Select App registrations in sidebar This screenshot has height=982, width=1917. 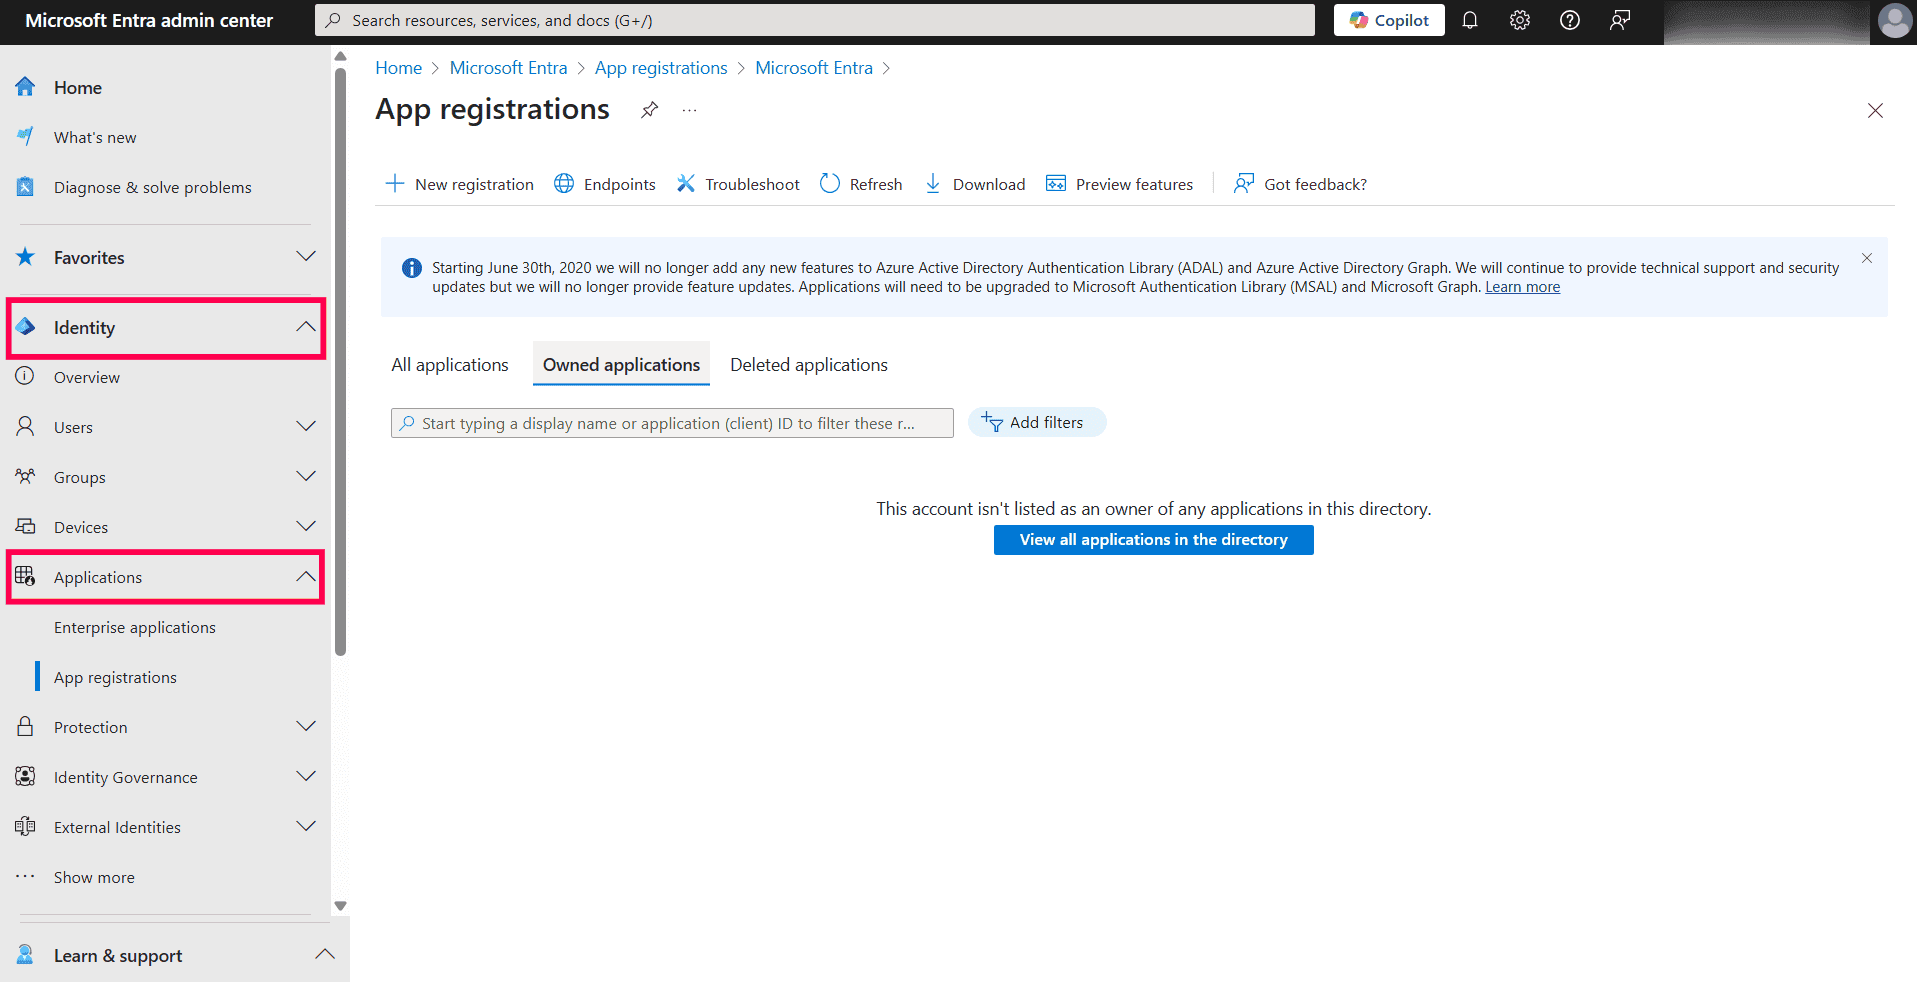(115, 677)
